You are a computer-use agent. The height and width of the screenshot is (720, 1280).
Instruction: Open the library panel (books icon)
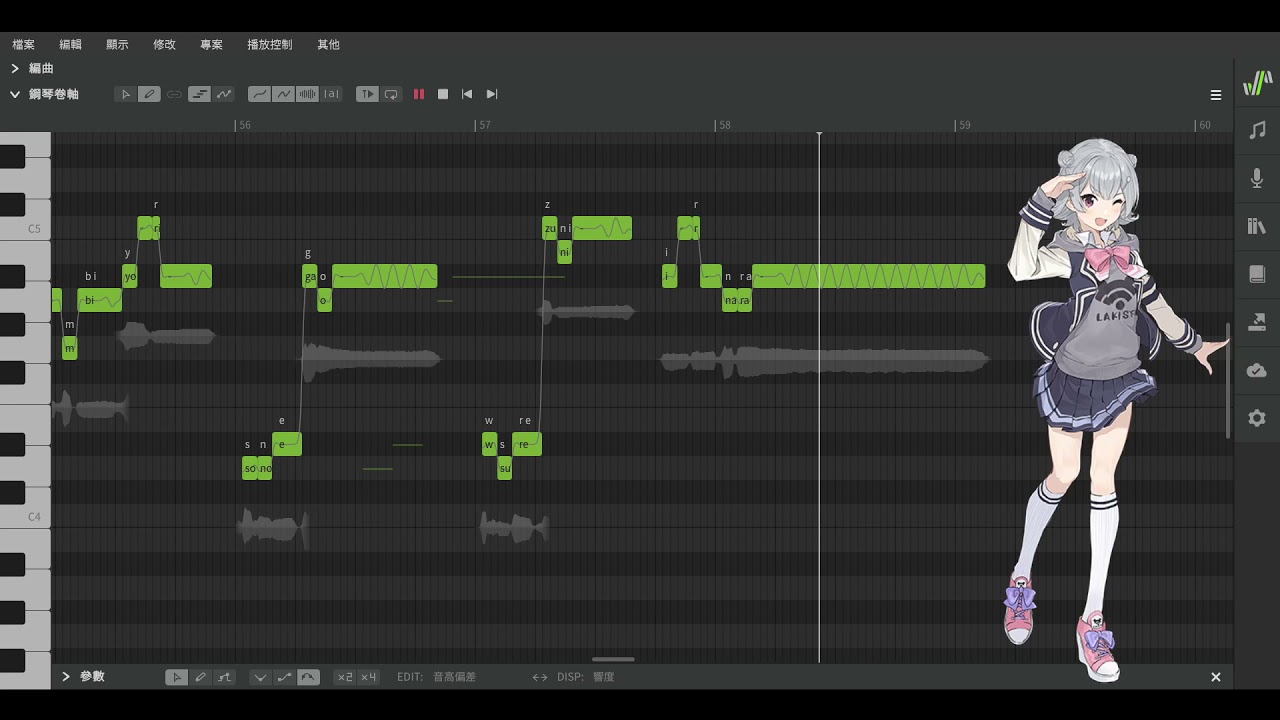coord(1257,226)
